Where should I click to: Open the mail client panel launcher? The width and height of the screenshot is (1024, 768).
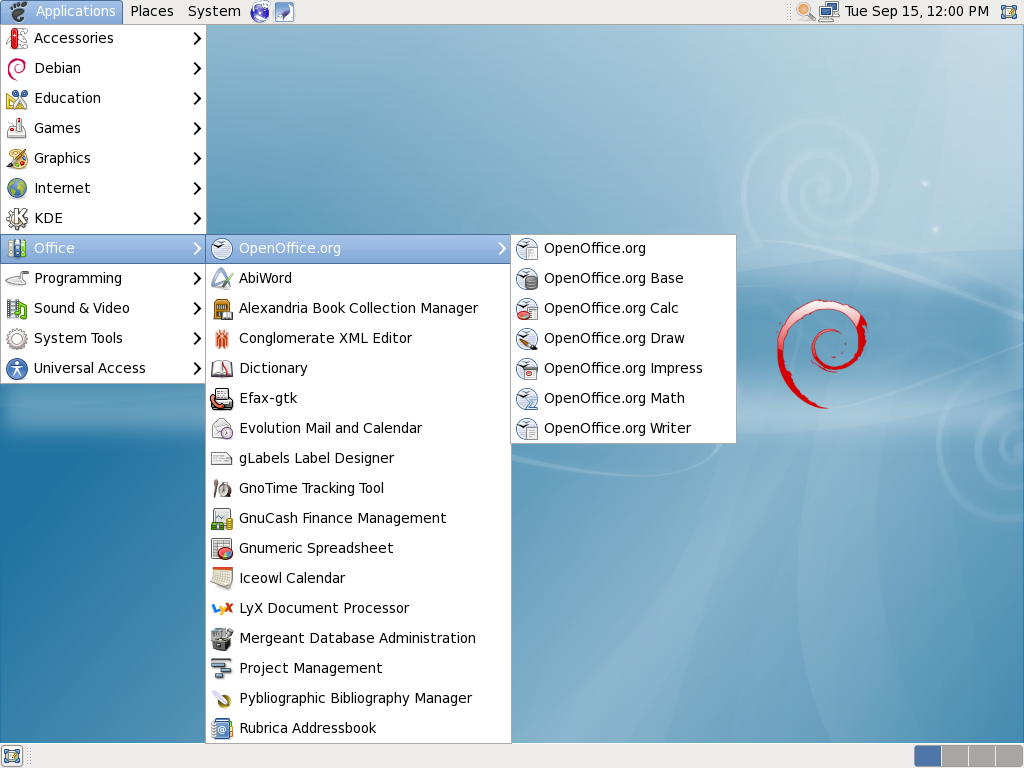pos(284,11)
